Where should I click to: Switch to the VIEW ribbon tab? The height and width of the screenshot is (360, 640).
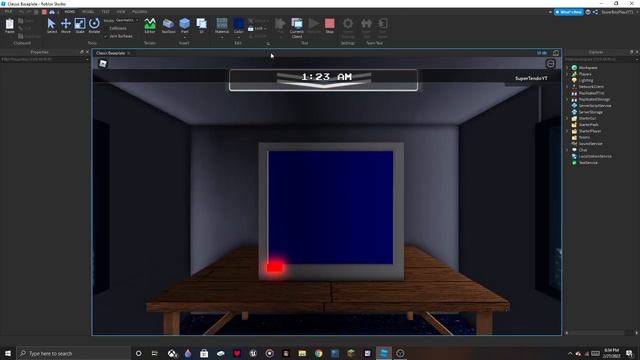121,12
